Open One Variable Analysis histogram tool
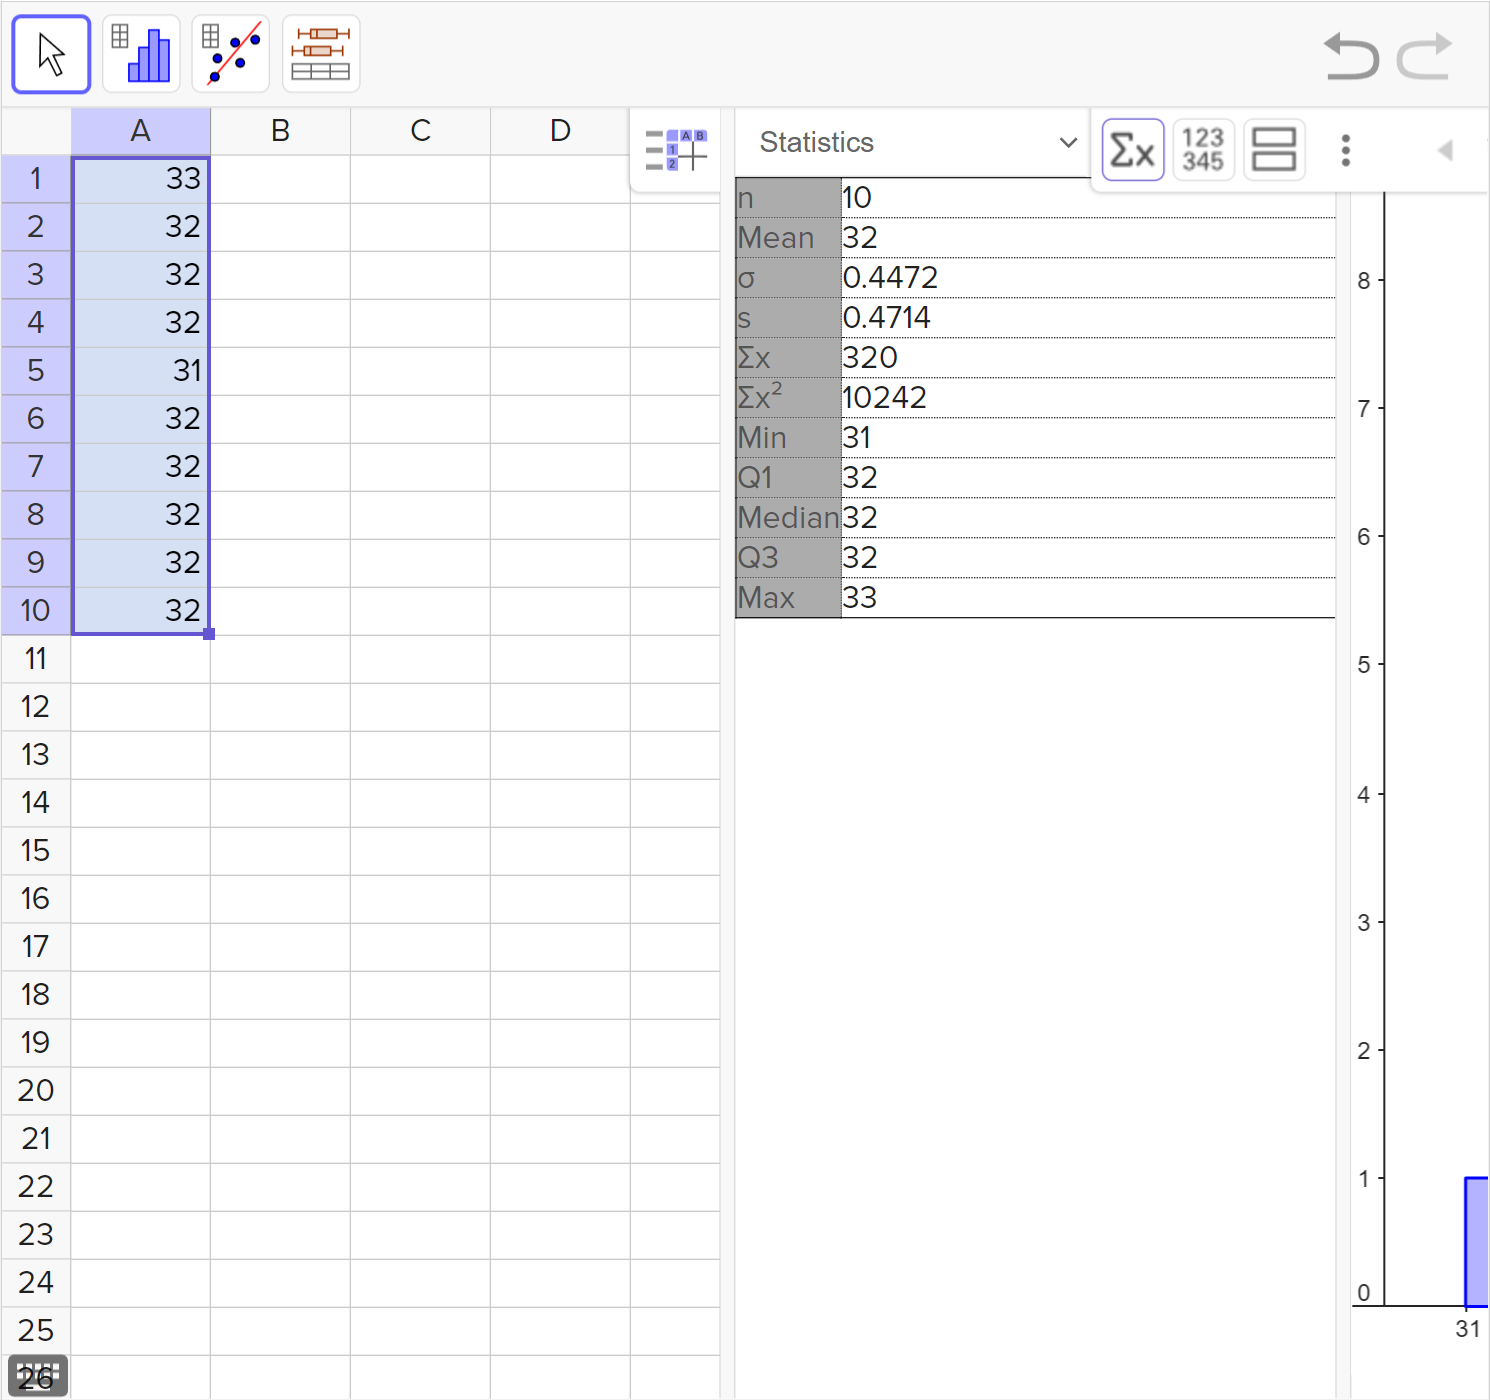 [141, 54]
